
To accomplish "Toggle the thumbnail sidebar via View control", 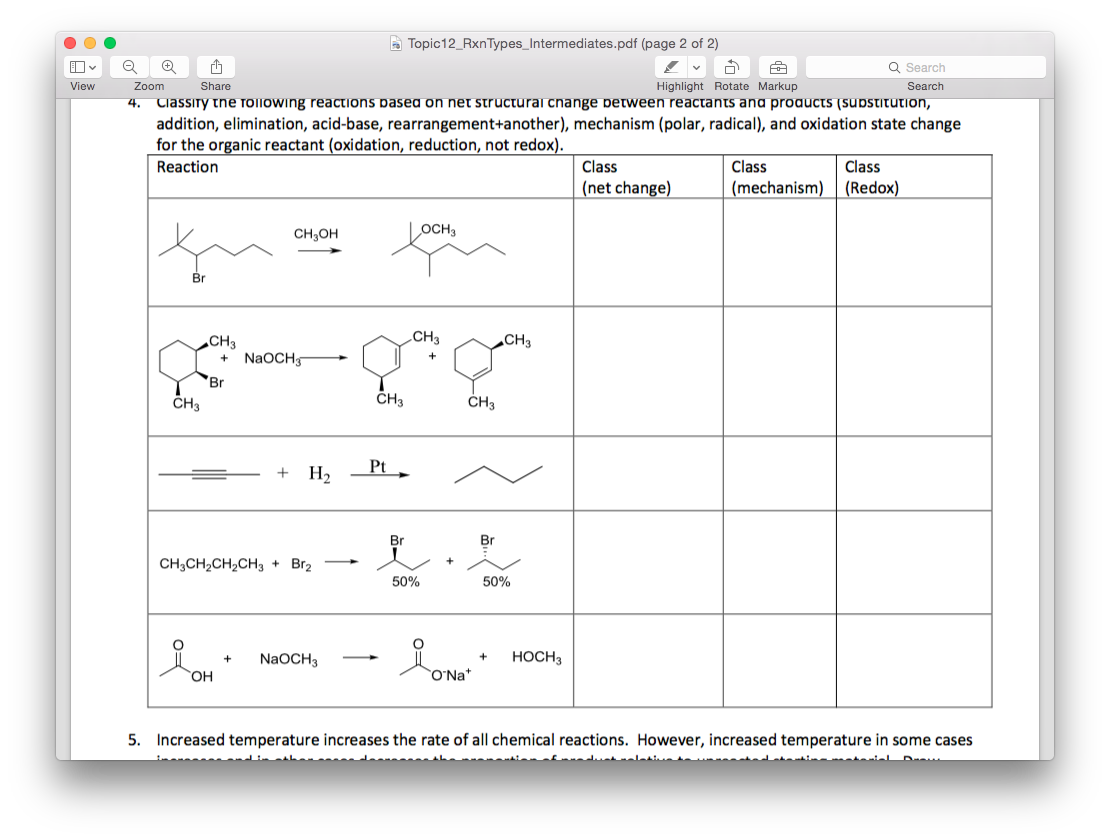I will [x=77, y=66].
